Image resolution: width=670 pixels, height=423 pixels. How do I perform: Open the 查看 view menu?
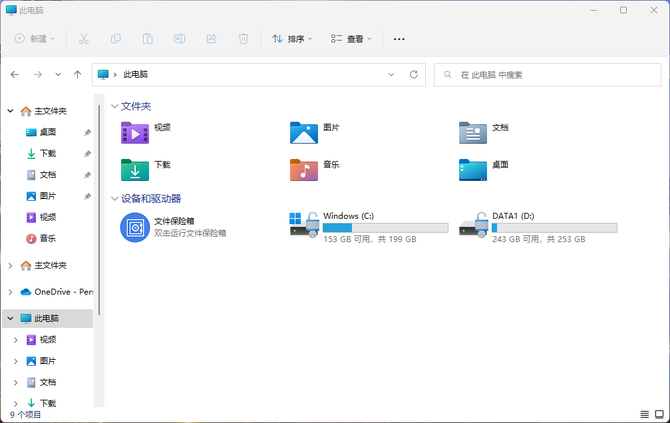click(x=351, y=39)
